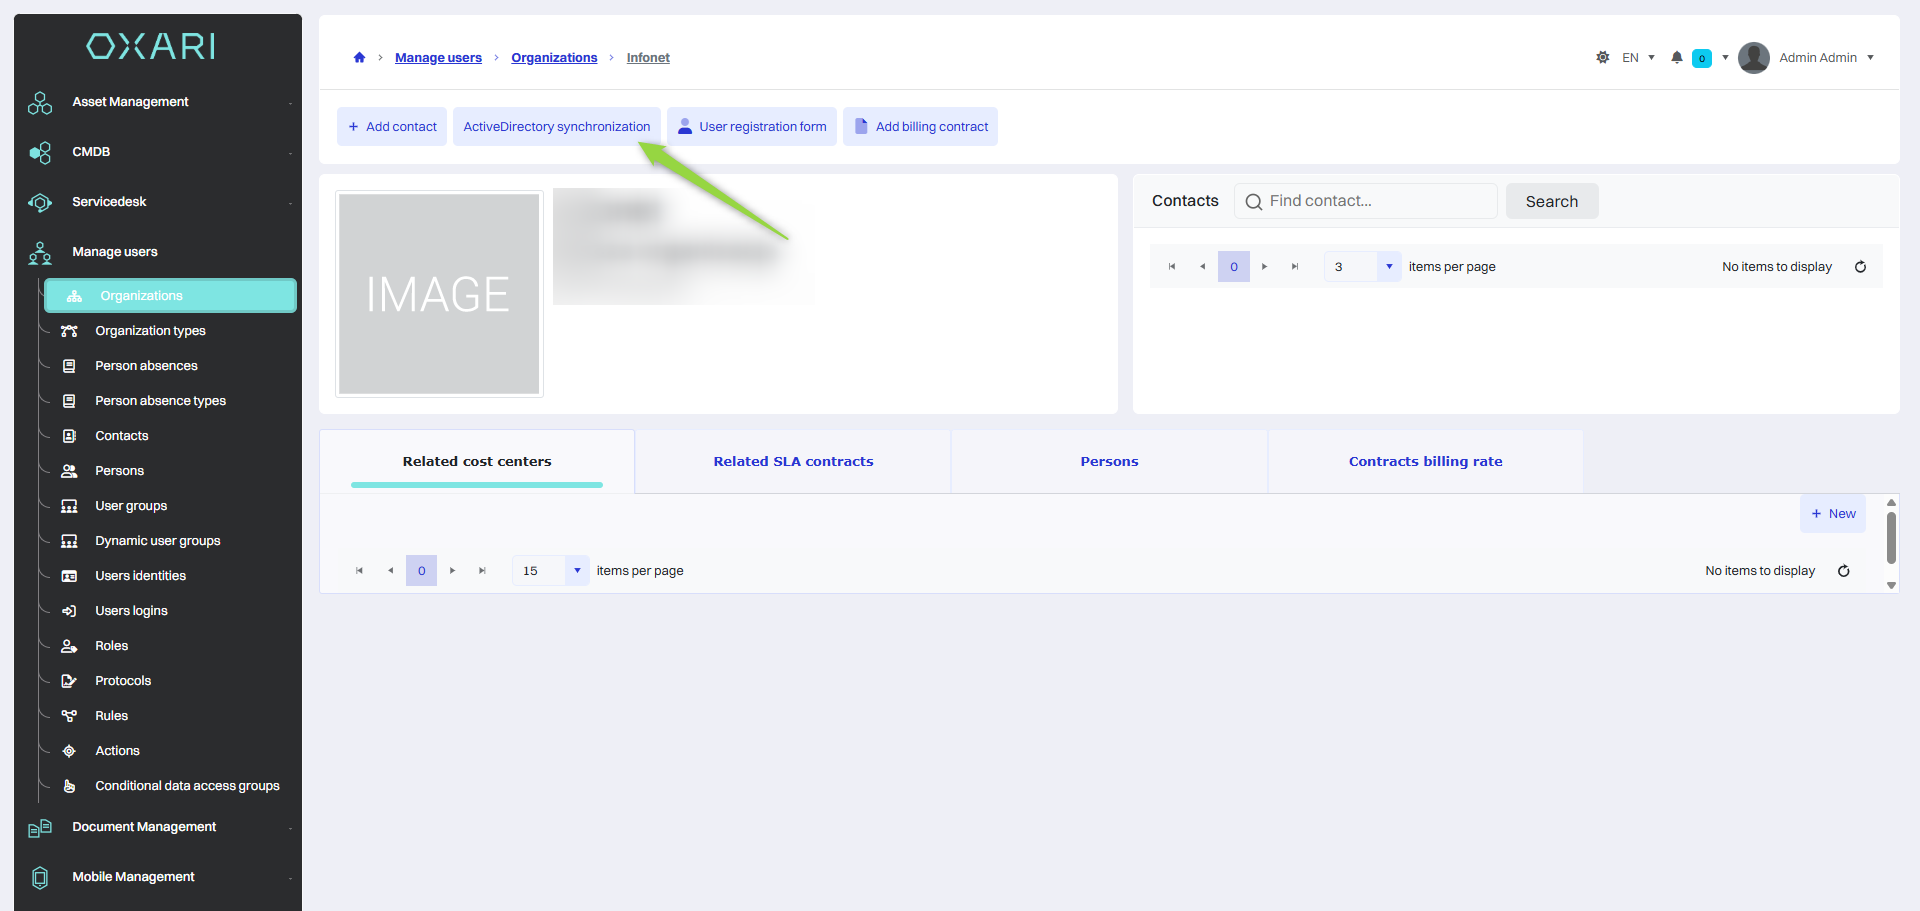This screenshot has height=911, width=1920.
Task: Switch to Related SLA contracts tab
Action: click(793, 462)
